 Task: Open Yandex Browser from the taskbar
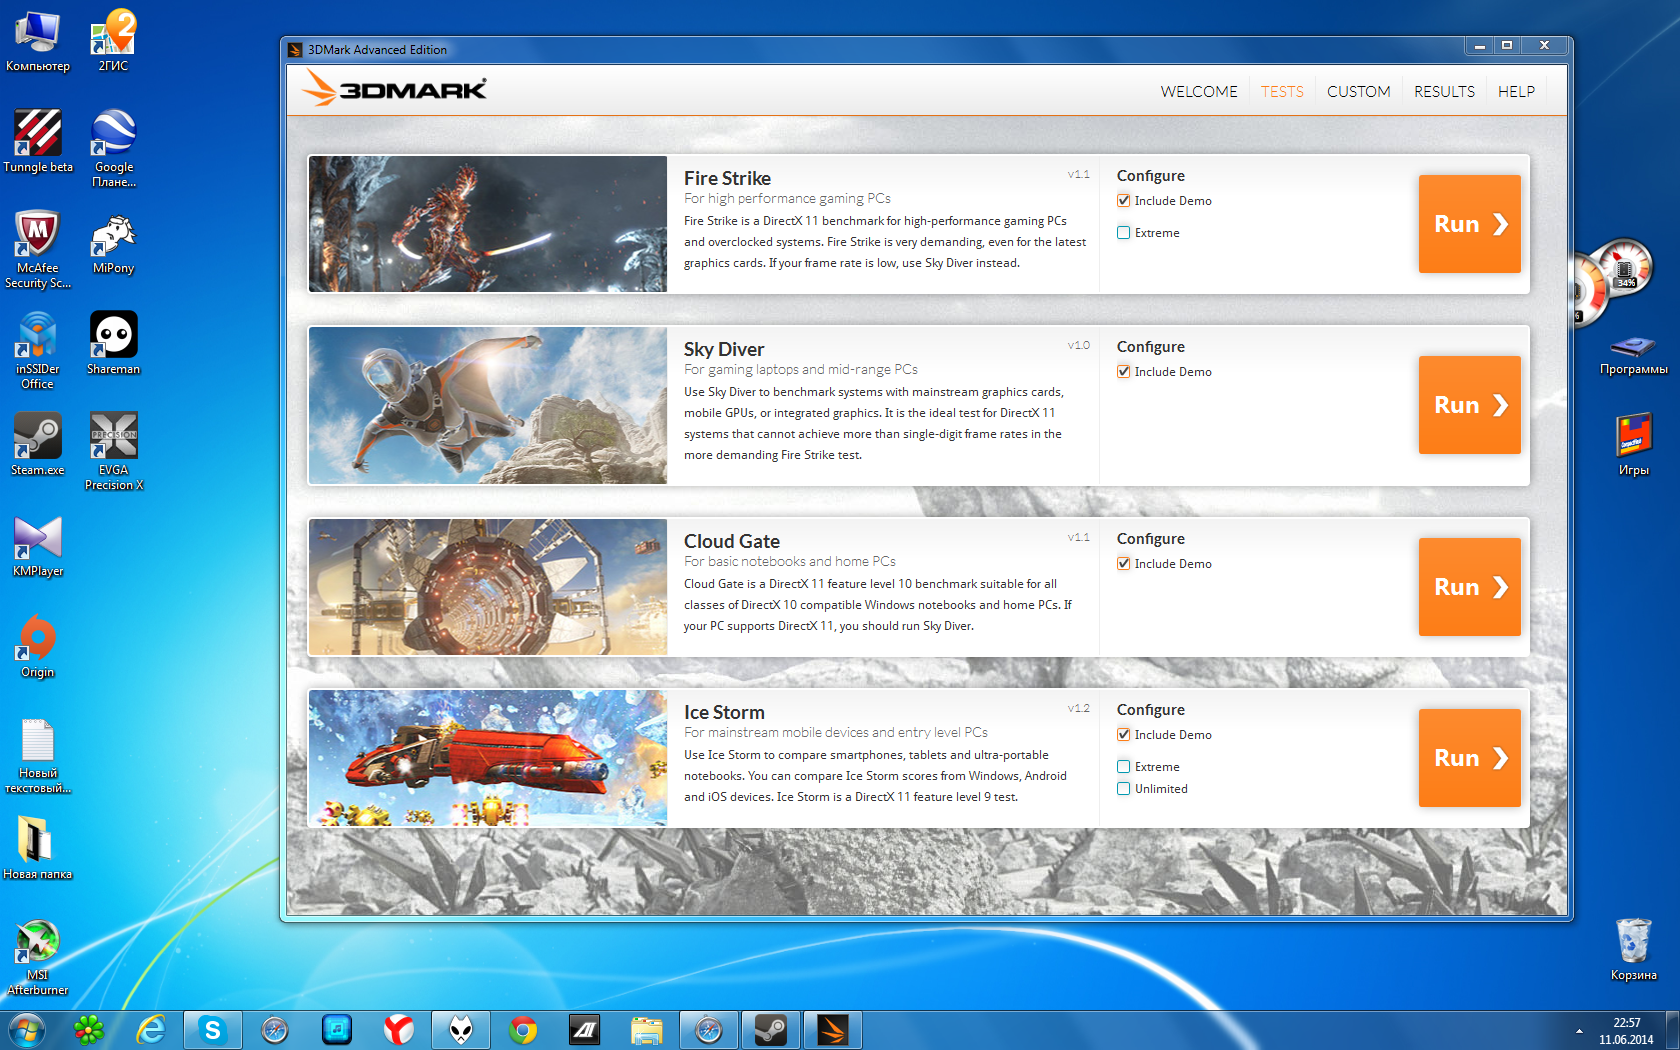coord(399,1030)
